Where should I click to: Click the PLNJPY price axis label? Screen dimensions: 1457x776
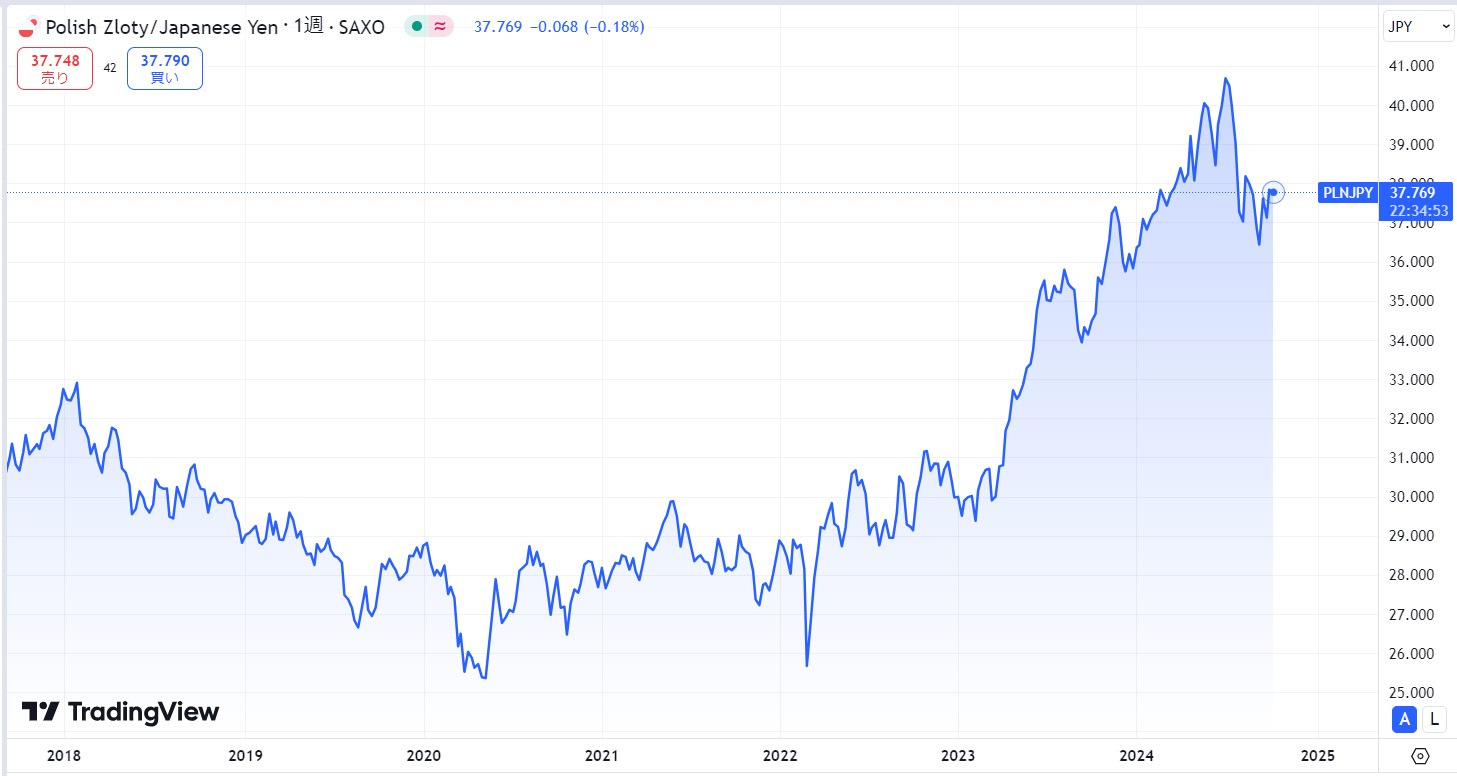(x=1347, y=193)
